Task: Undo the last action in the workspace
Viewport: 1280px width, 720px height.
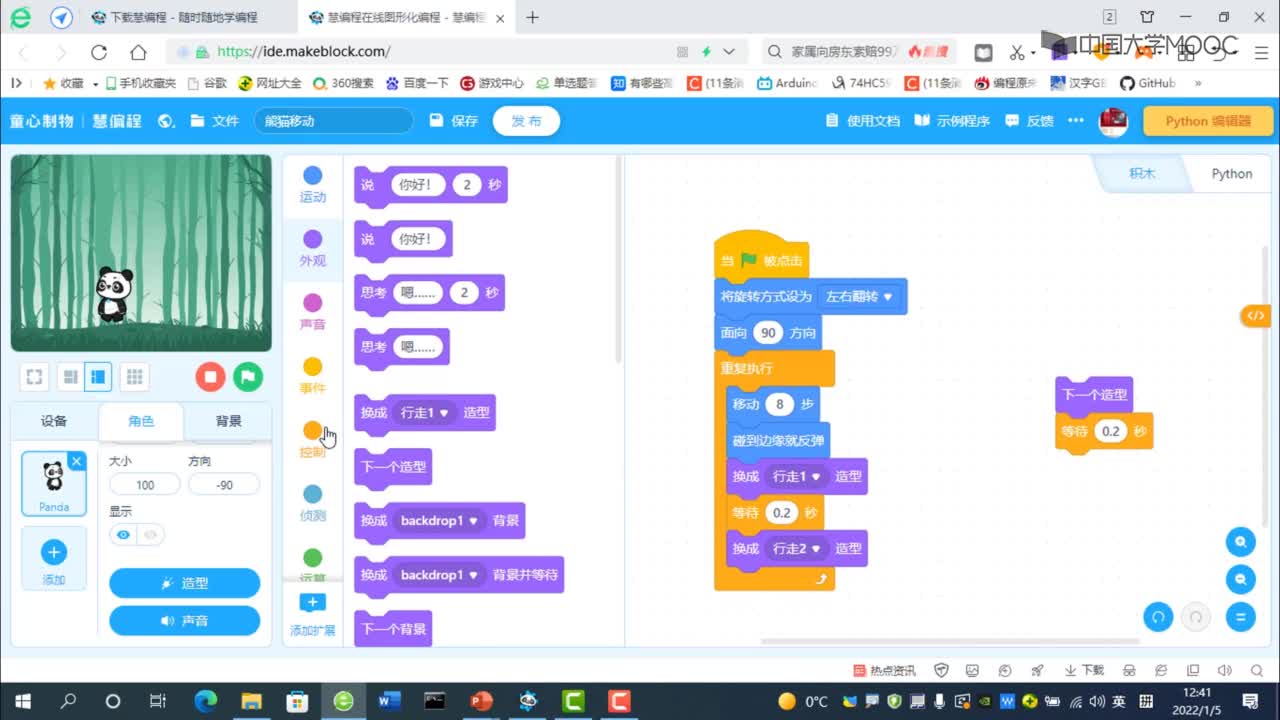Action: click(1158, 617)
